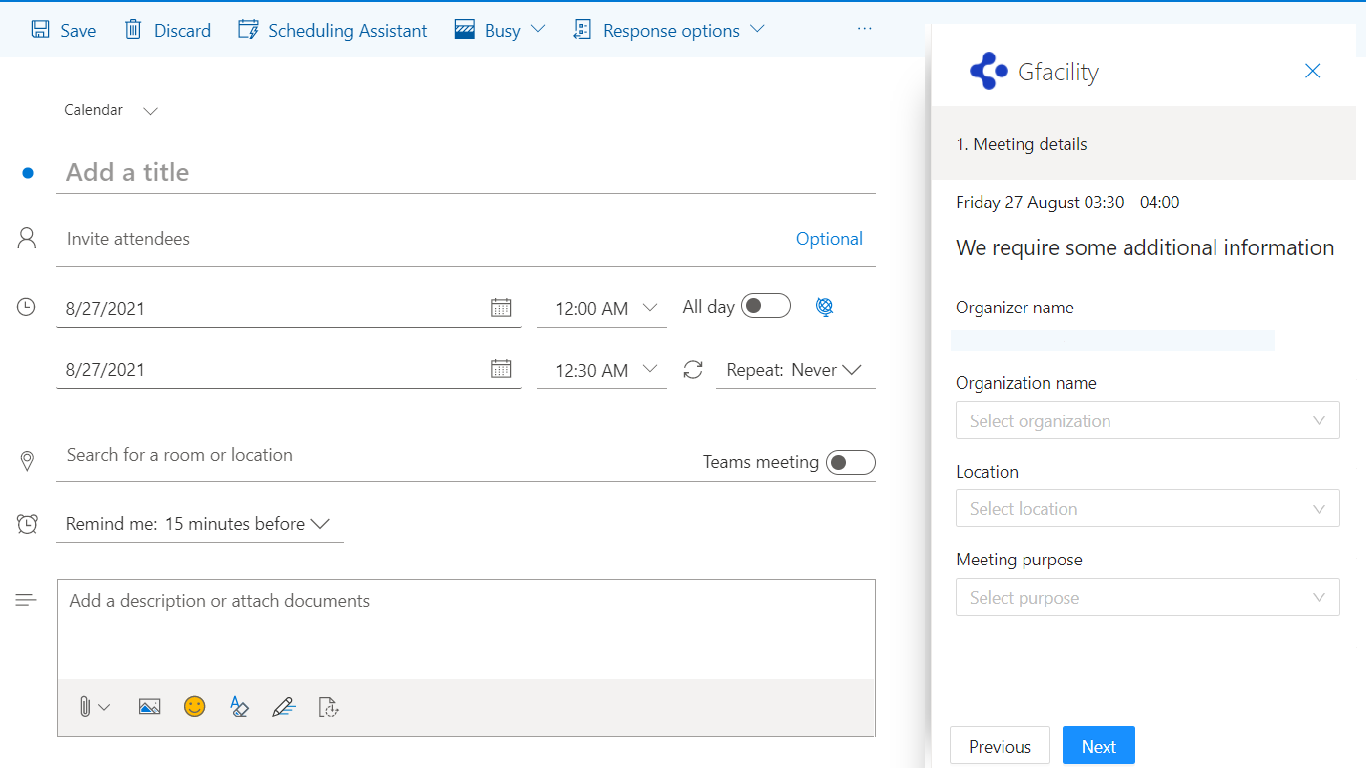Click the Optional attendees link
Screen dimensions: 1366x768
(x=829, y=239)
